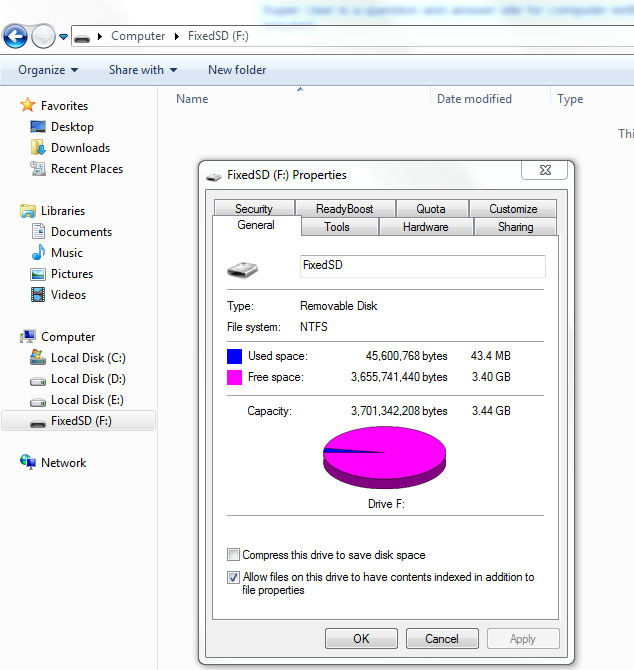Image resolution: width=634 pixels, height=670 pixels.
Task: Click the Recent Places icon
Action: tap(38, 168)
